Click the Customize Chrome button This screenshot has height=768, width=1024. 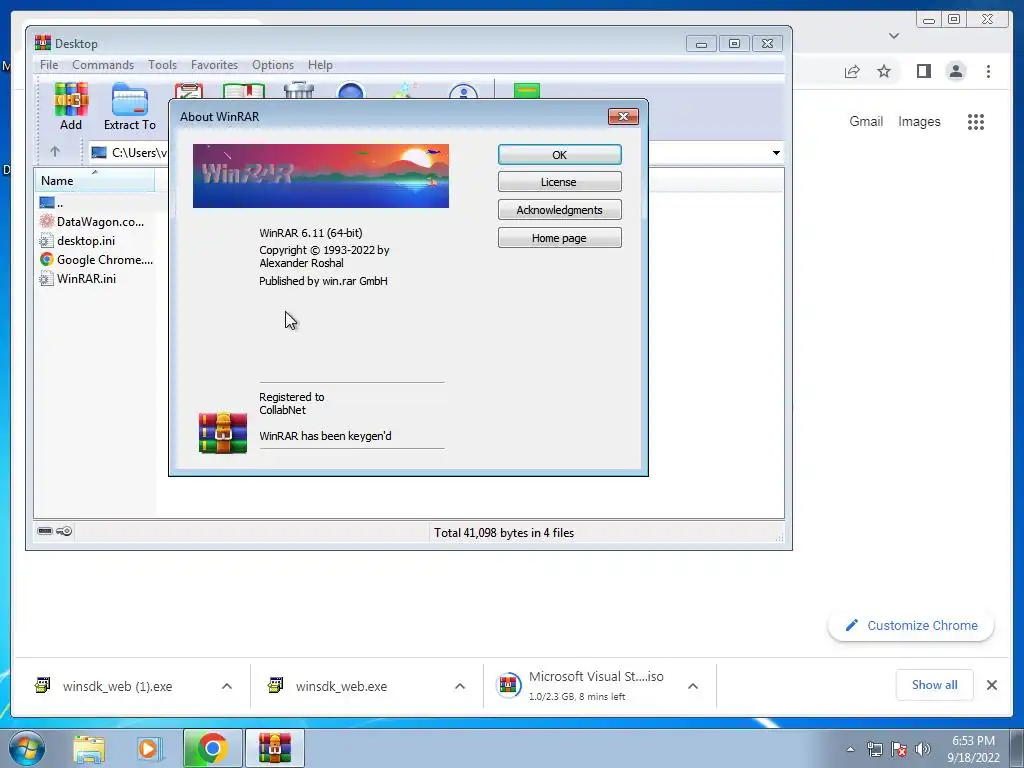coord(911,625)
